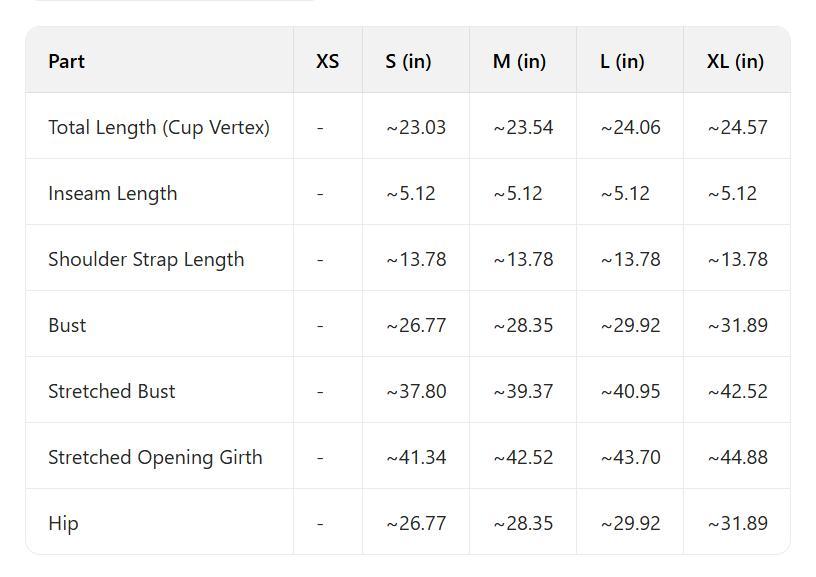Select the "Inseam Length" row label
Image resolution: width=816 pixels, height=577 pixels.
[x=112, y=193]
